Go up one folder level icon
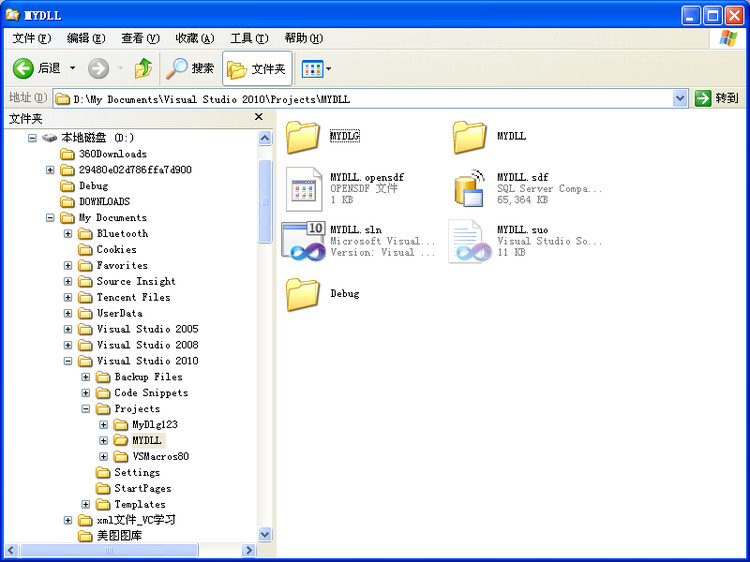Image resolution: width=750 pixels, height=562 pixels. click(x=143, y=68)
